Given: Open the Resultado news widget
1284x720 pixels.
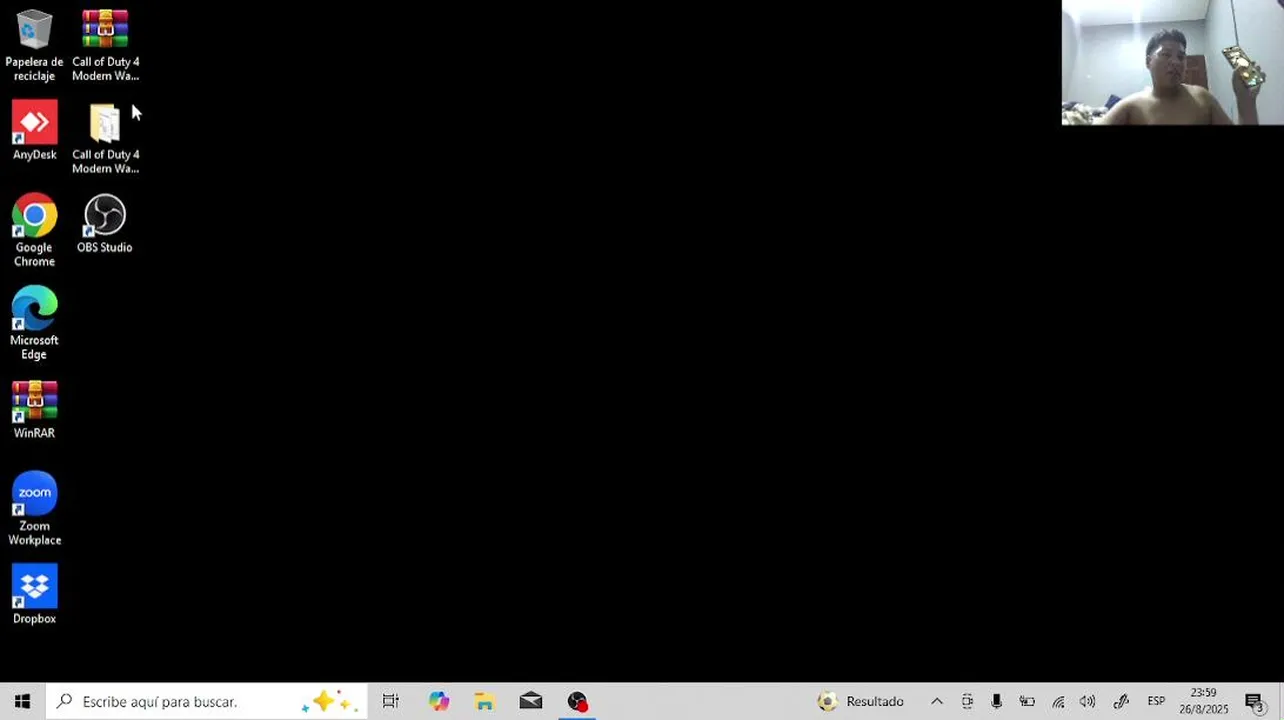Looking at the screenshot, I should click(x=861, y=701).
